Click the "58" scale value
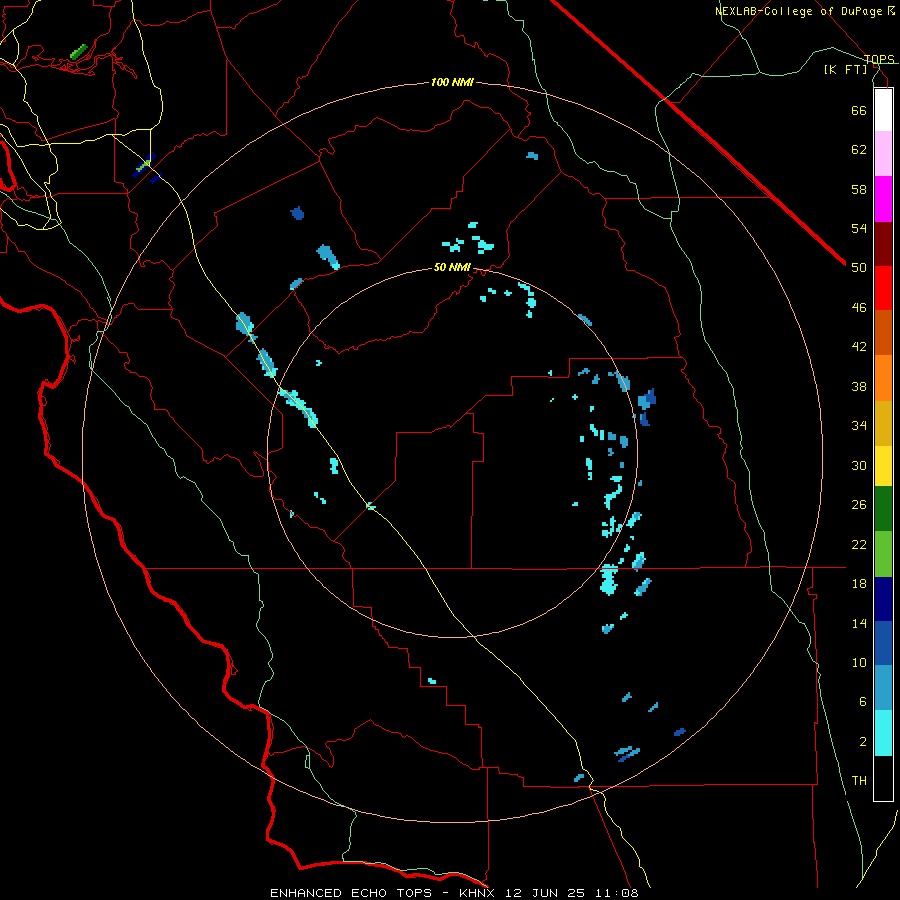This screenshot has width=900, height=900. point(859,189)
